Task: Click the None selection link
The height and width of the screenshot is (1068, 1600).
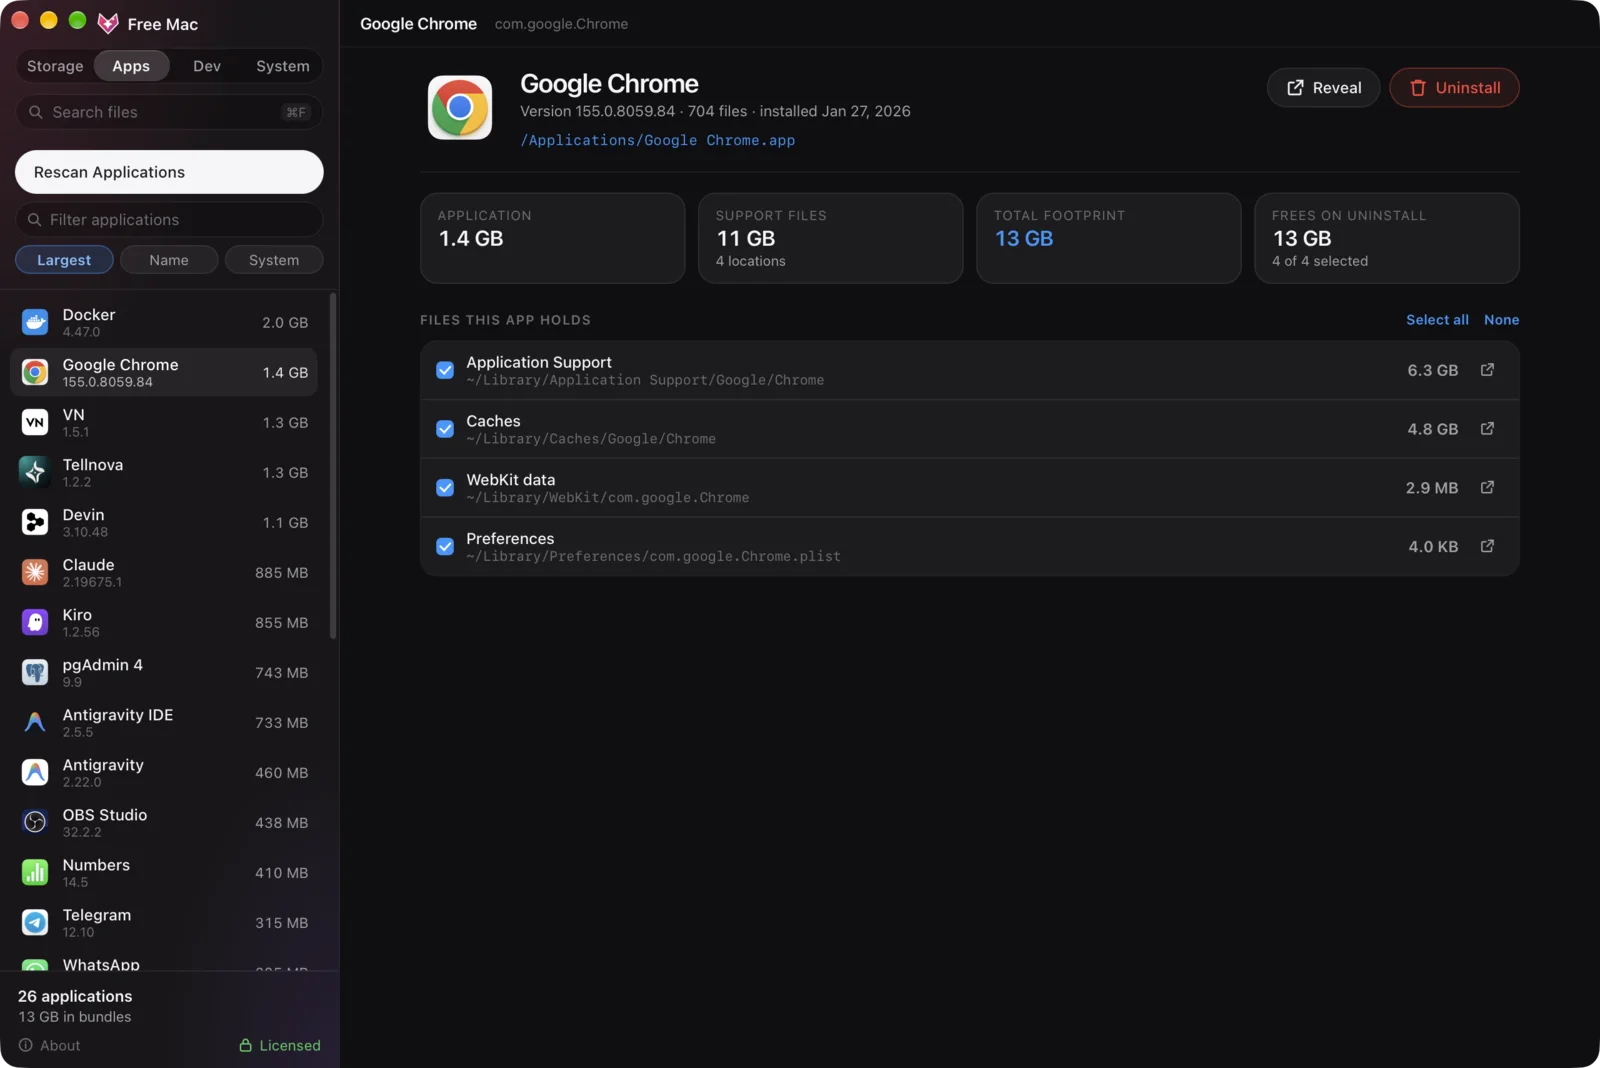Action: (1501, 320)
